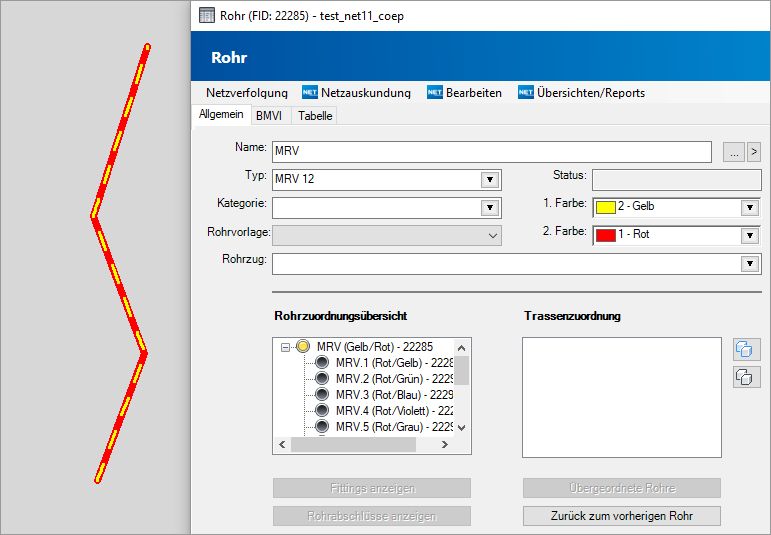Open the Übersichten/Reports menu
Viewport: 771px width, 535px height.
(x=591, y=92)
